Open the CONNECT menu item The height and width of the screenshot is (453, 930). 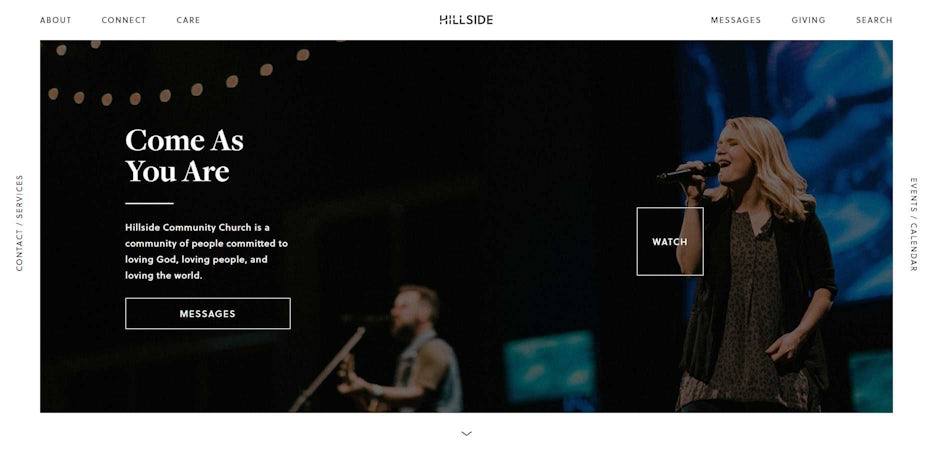click(124, 20)
